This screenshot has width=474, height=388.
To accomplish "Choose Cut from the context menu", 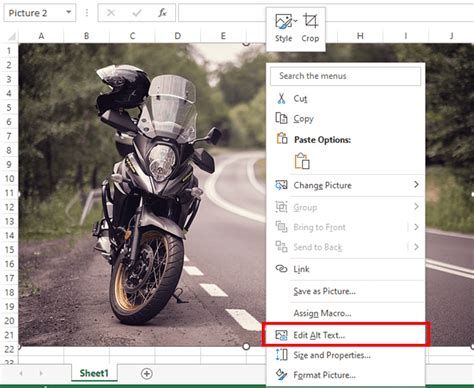I will point(346,99).
